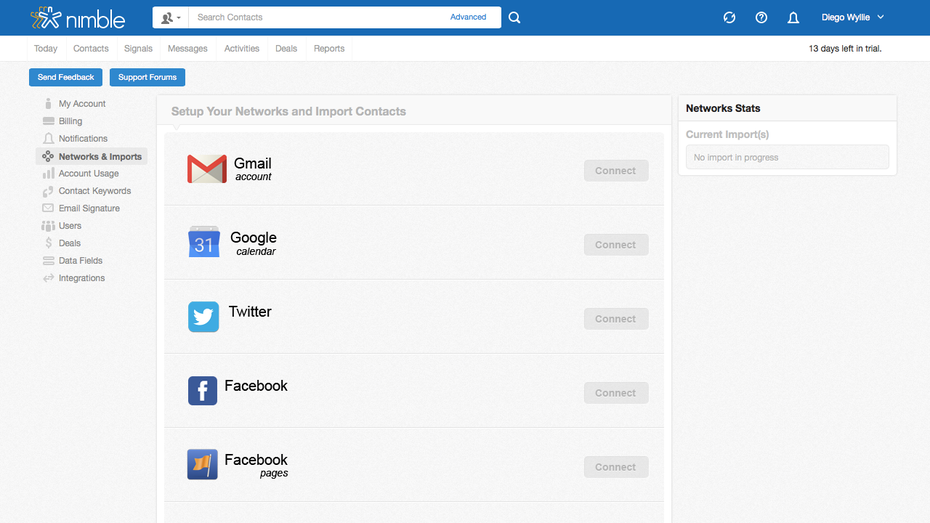
Task: Select My Account in sidebar
Action: click(x=82, y=104)
